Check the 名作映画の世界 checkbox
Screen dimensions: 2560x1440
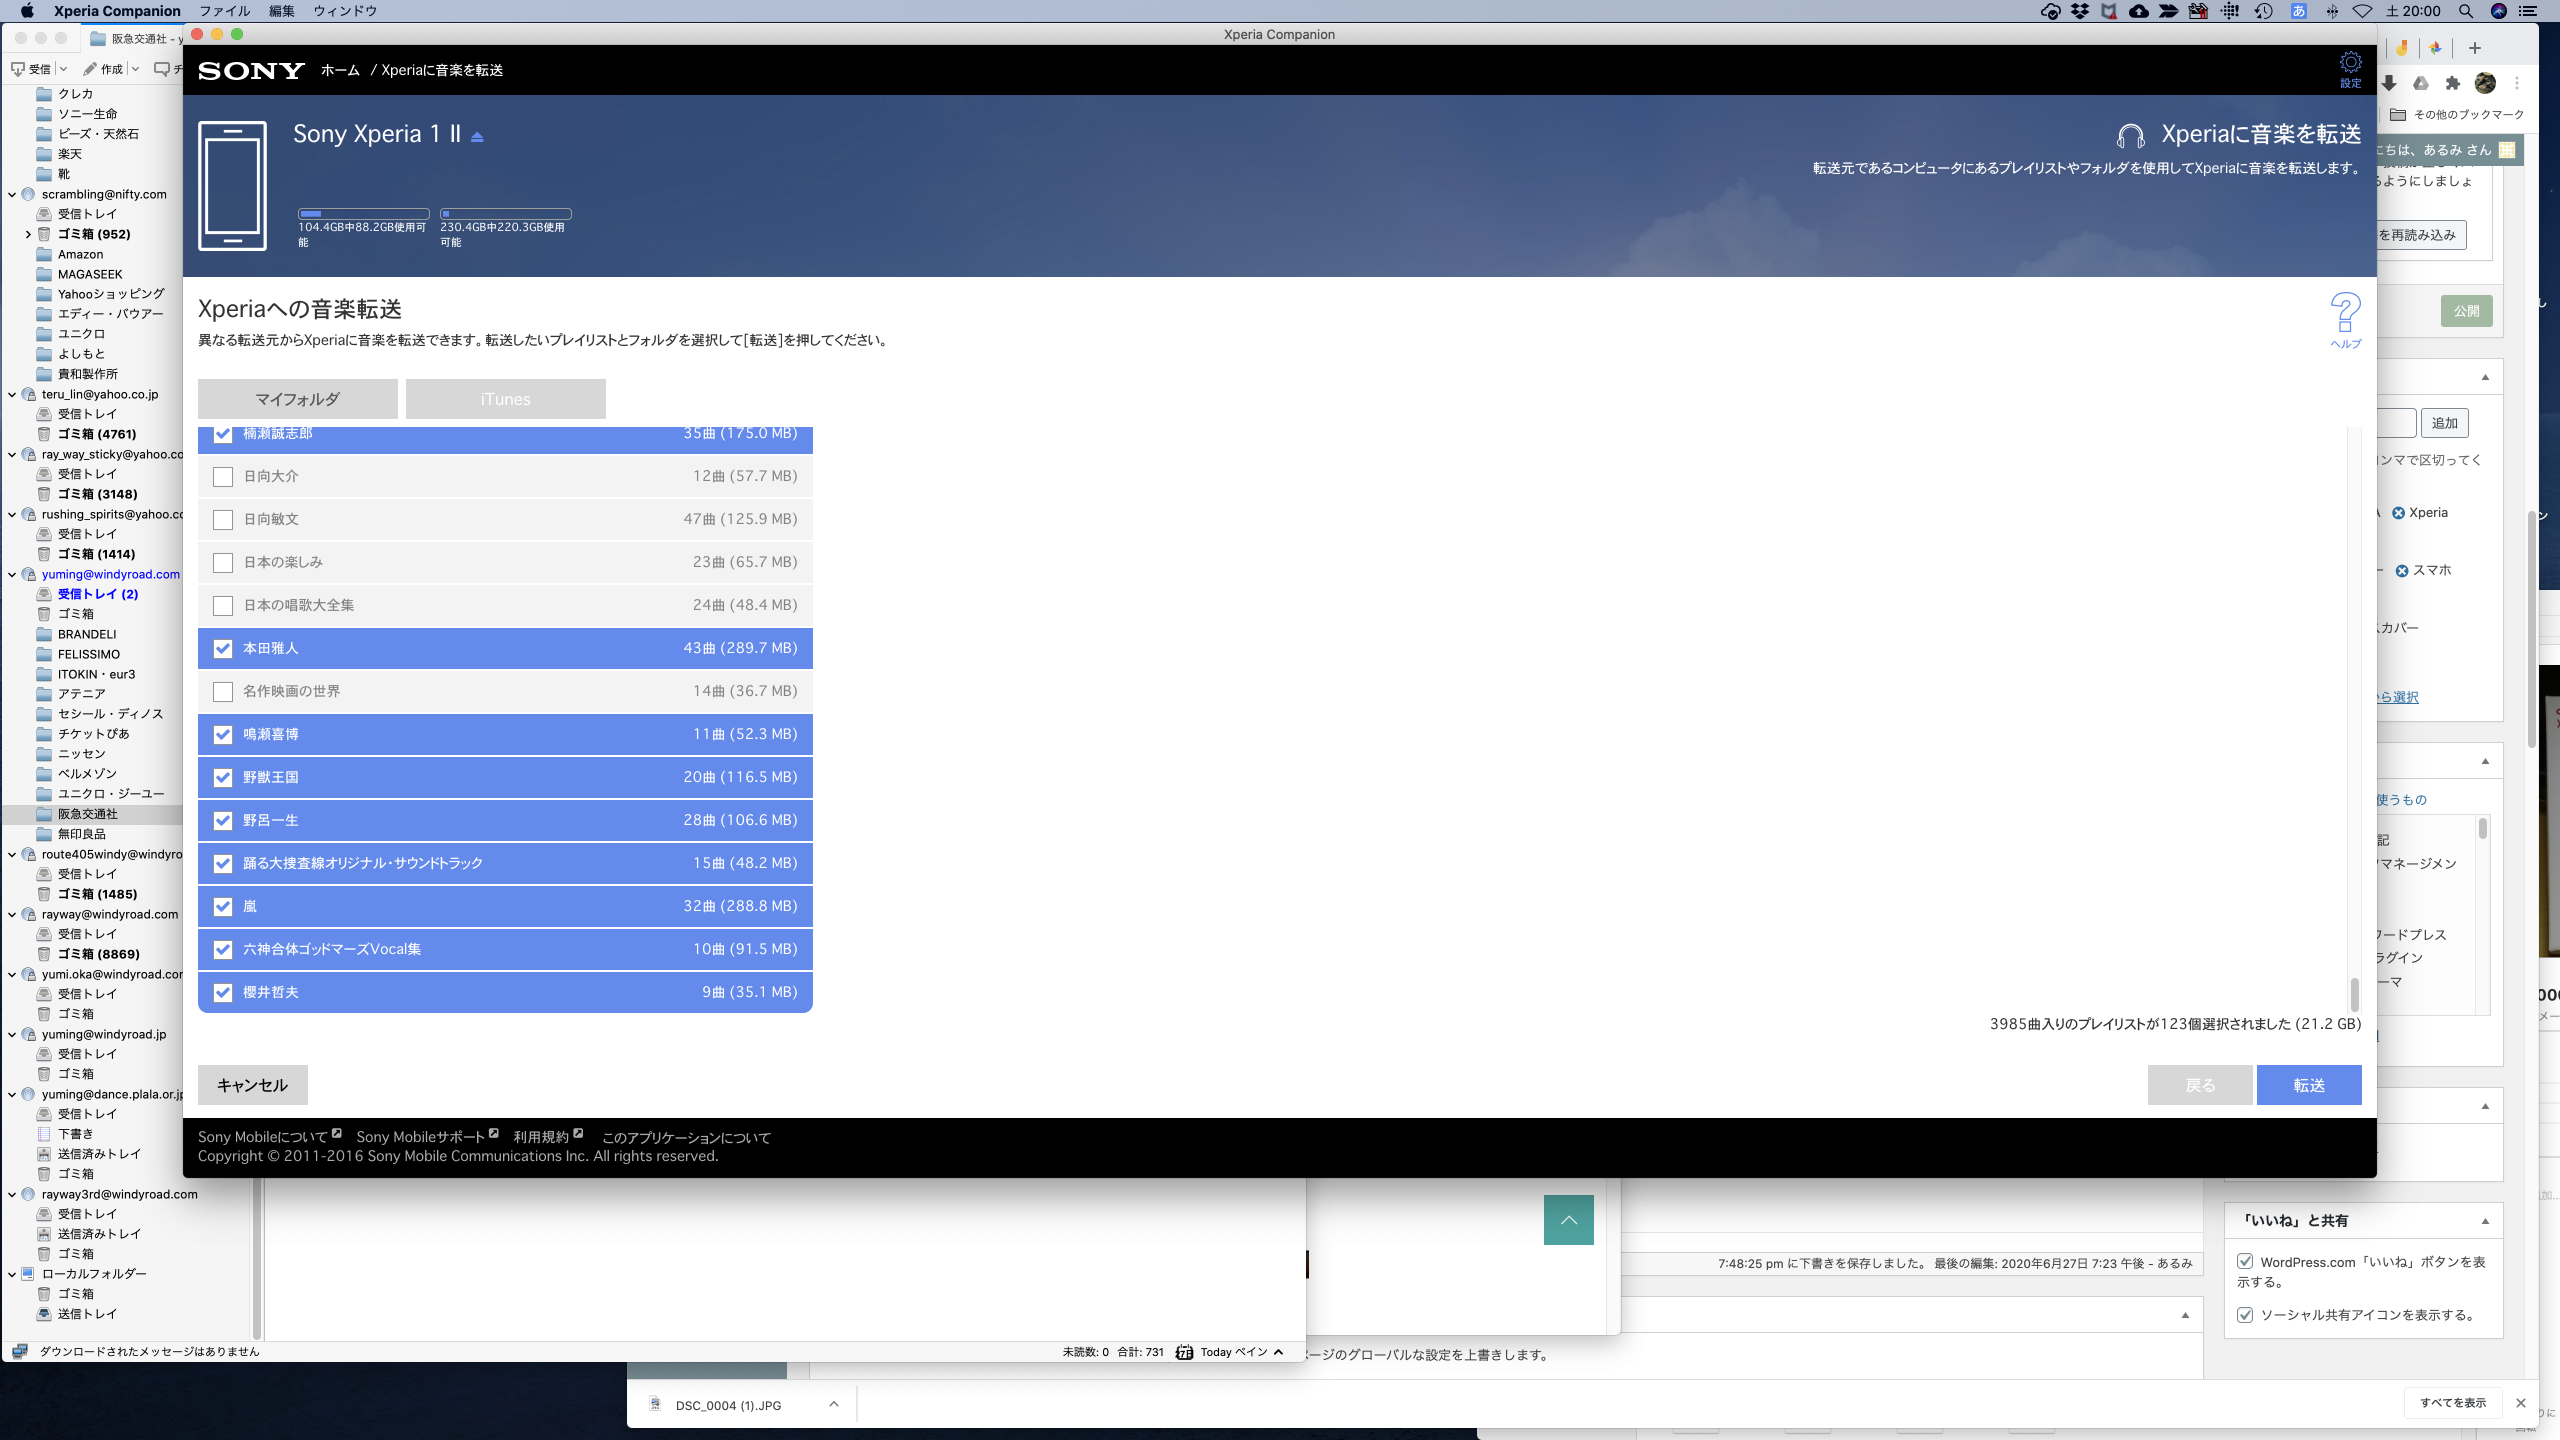[223, 692]
